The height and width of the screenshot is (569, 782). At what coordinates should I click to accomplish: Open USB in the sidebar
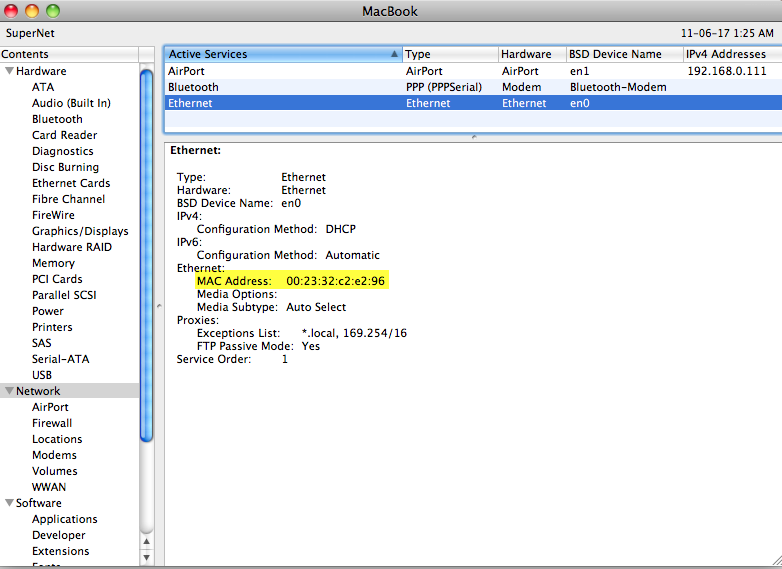[x=42, y=375]
